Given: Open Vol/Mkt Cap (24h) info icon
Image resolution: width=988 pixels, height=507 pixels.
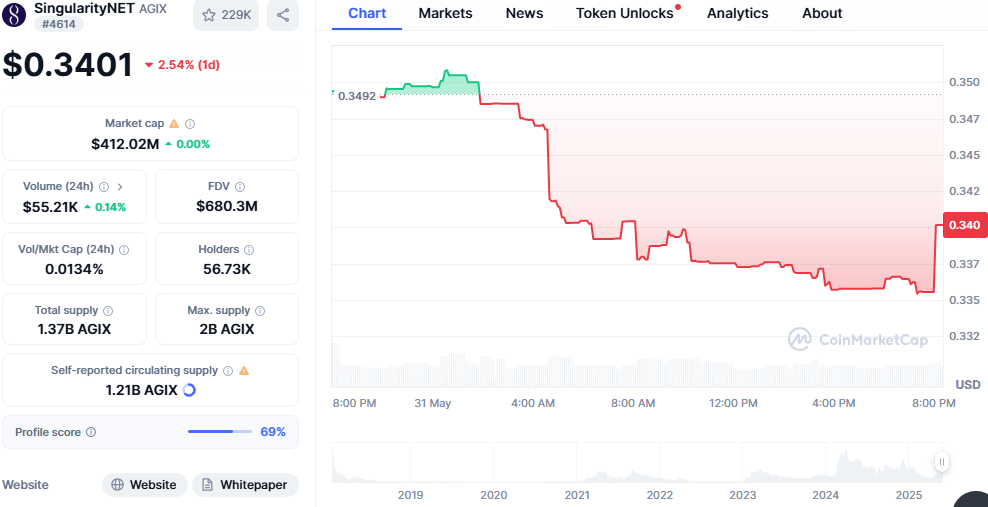Looking at the screenshot, I should click(x=124, y=250).
